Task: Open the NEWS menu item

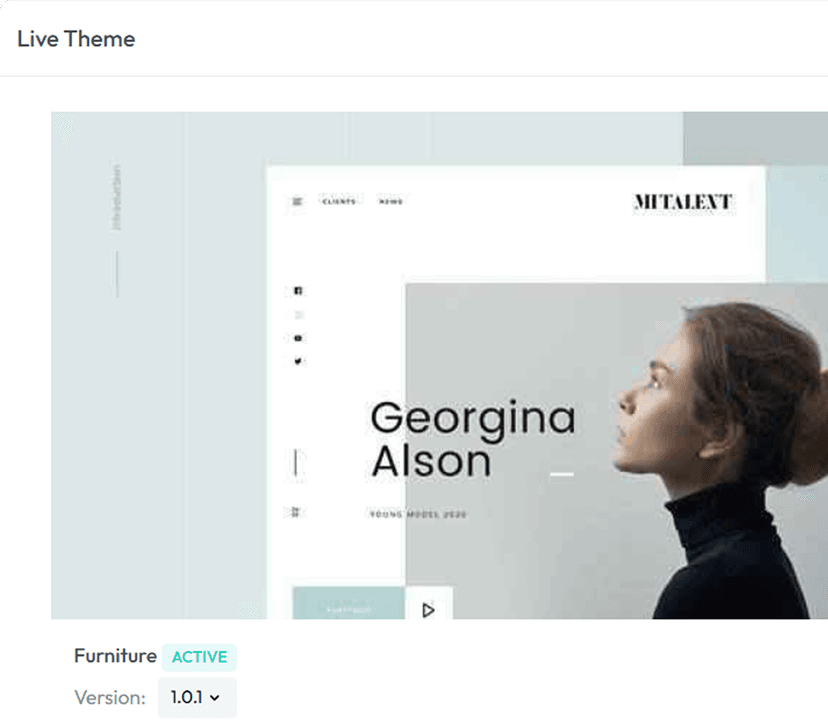Action: click(390, 201)
